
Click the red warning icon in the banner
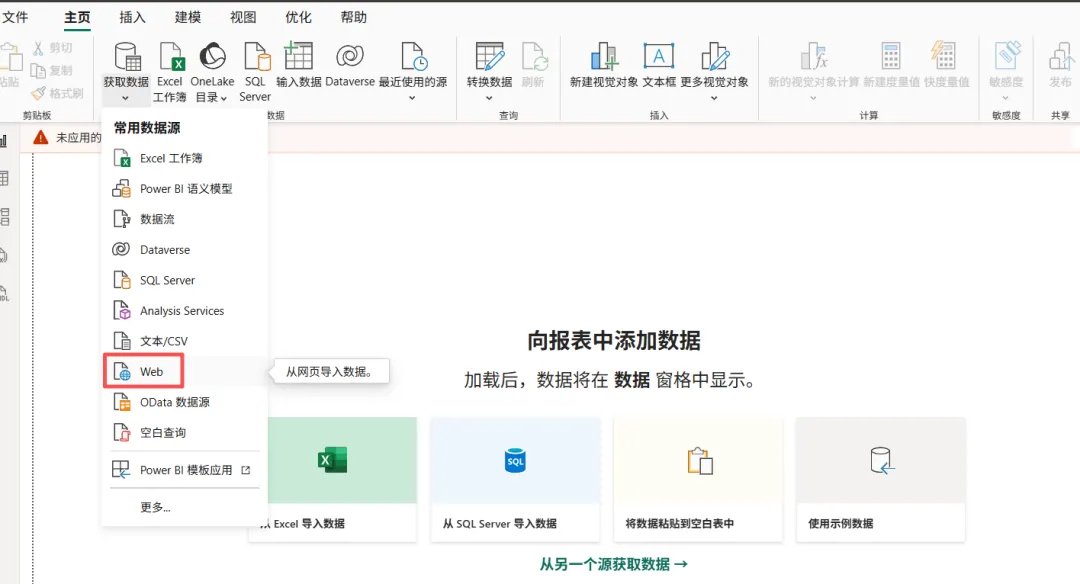[x=41, y=138]
